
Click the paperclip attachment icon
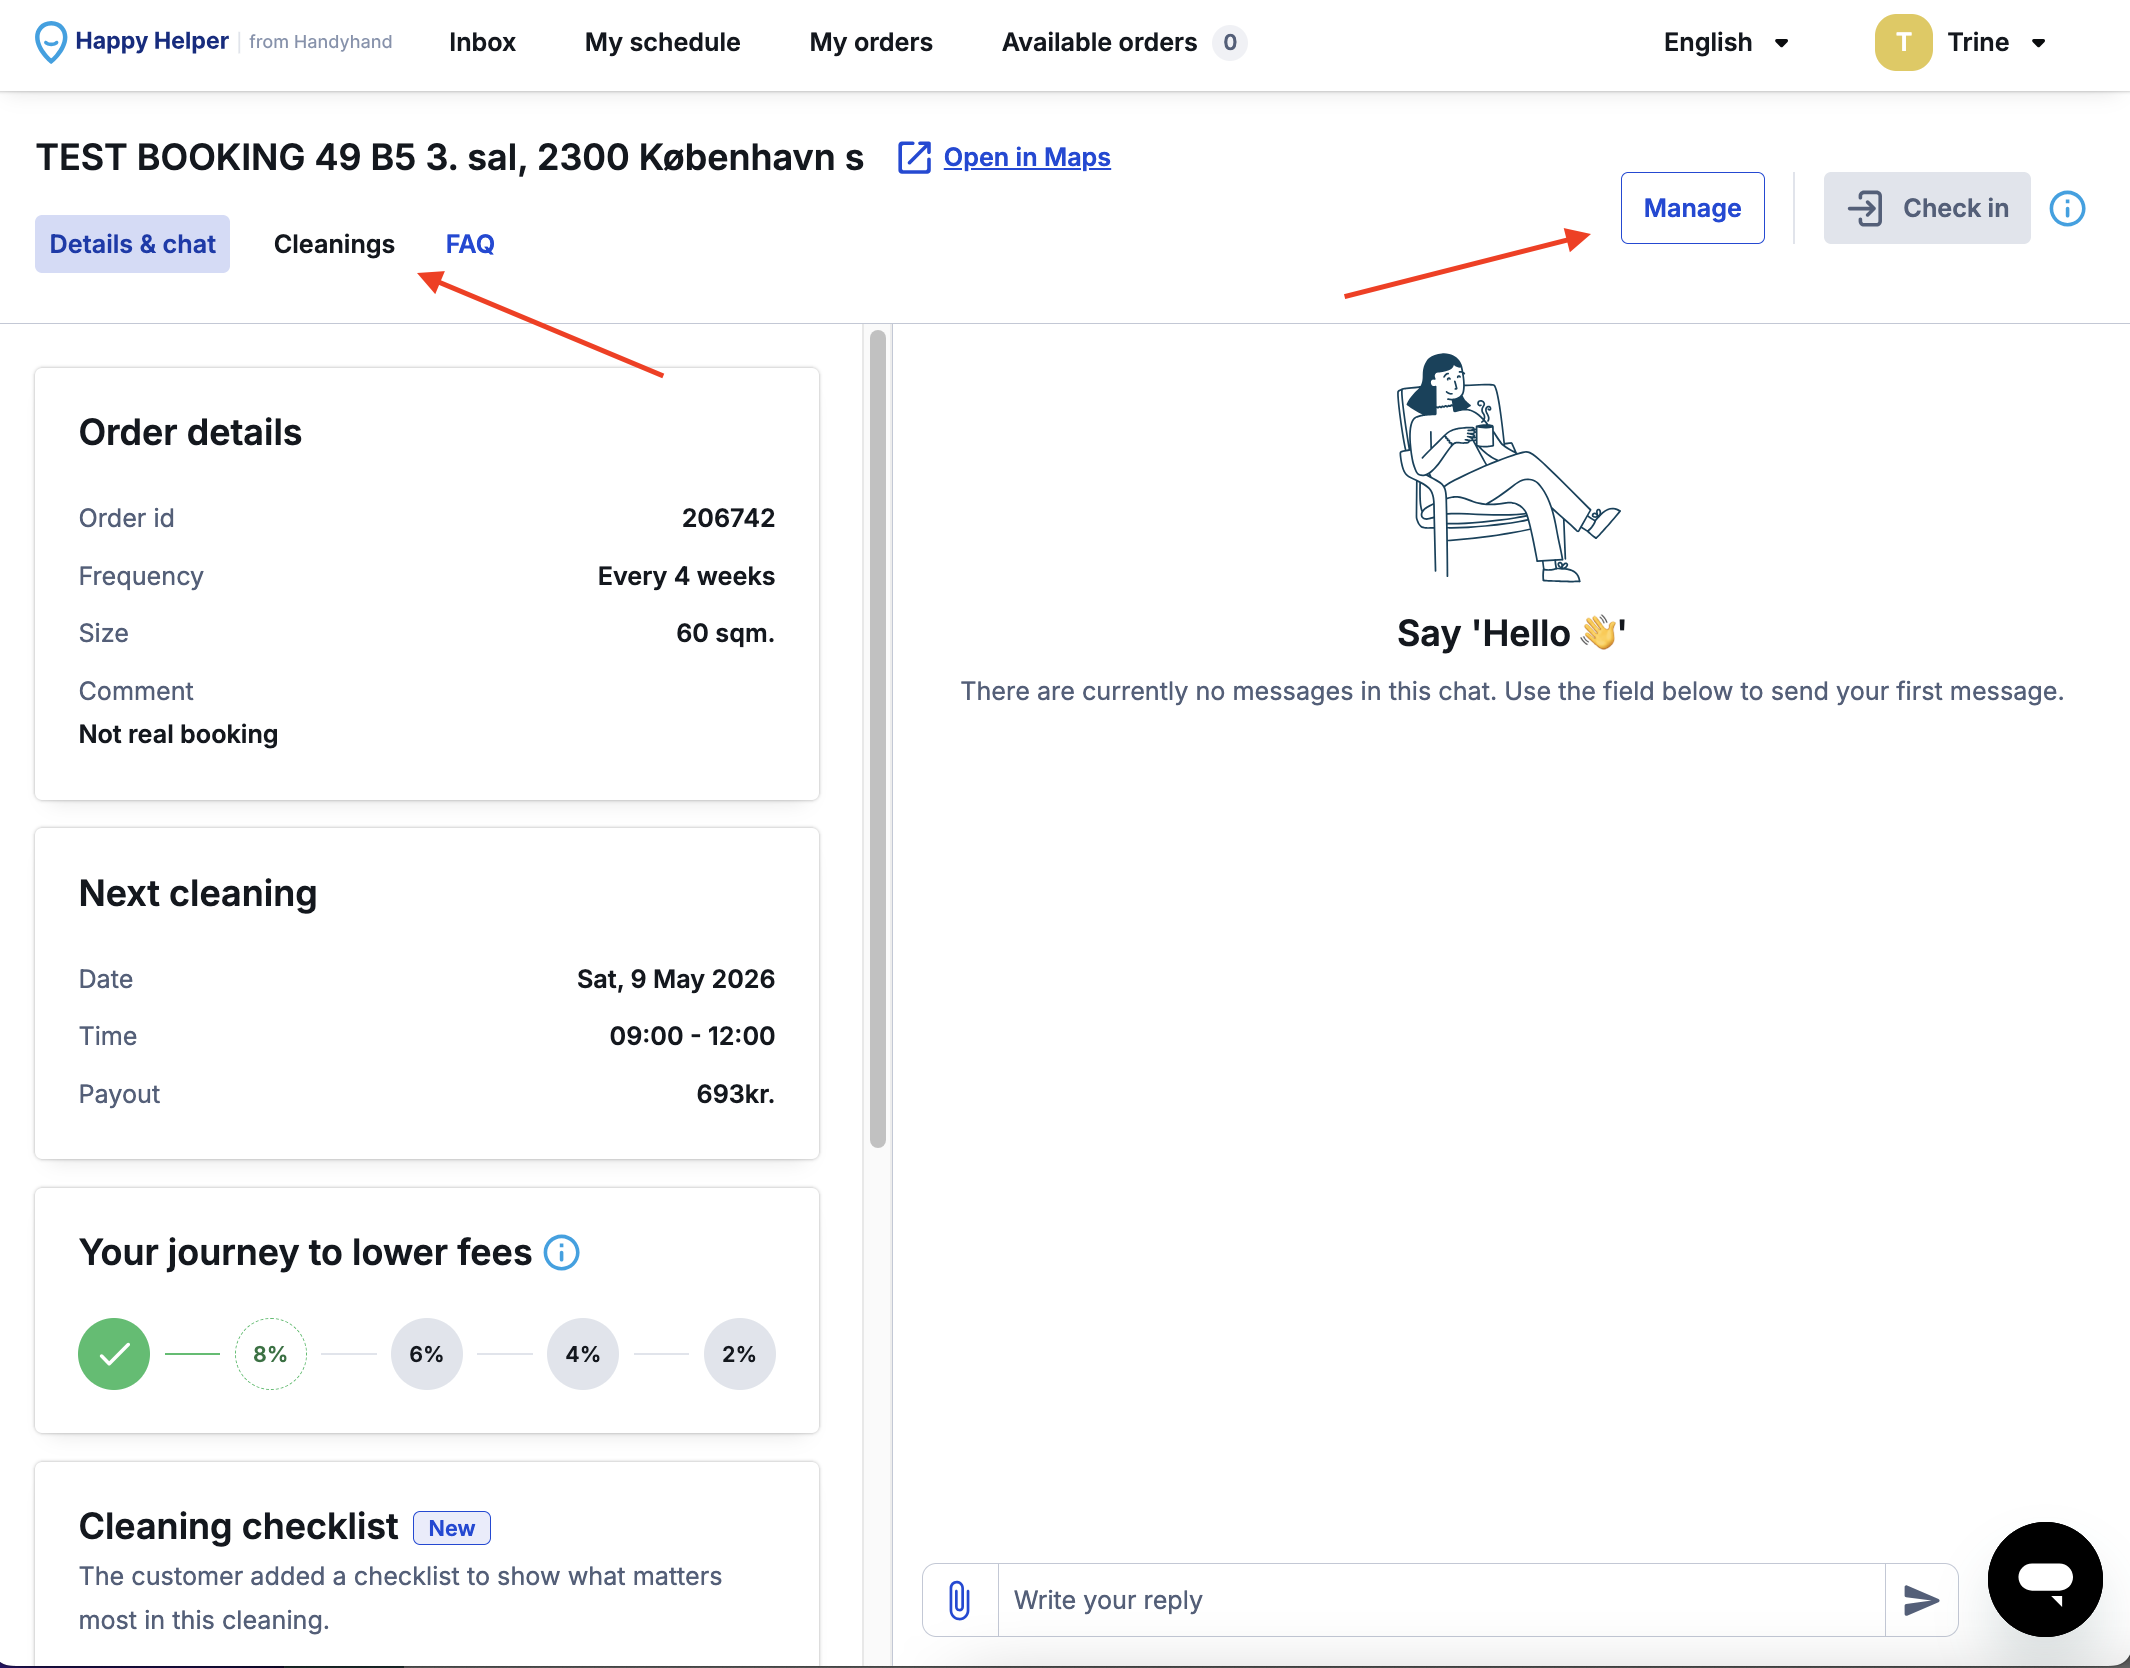pos(959,1600)
